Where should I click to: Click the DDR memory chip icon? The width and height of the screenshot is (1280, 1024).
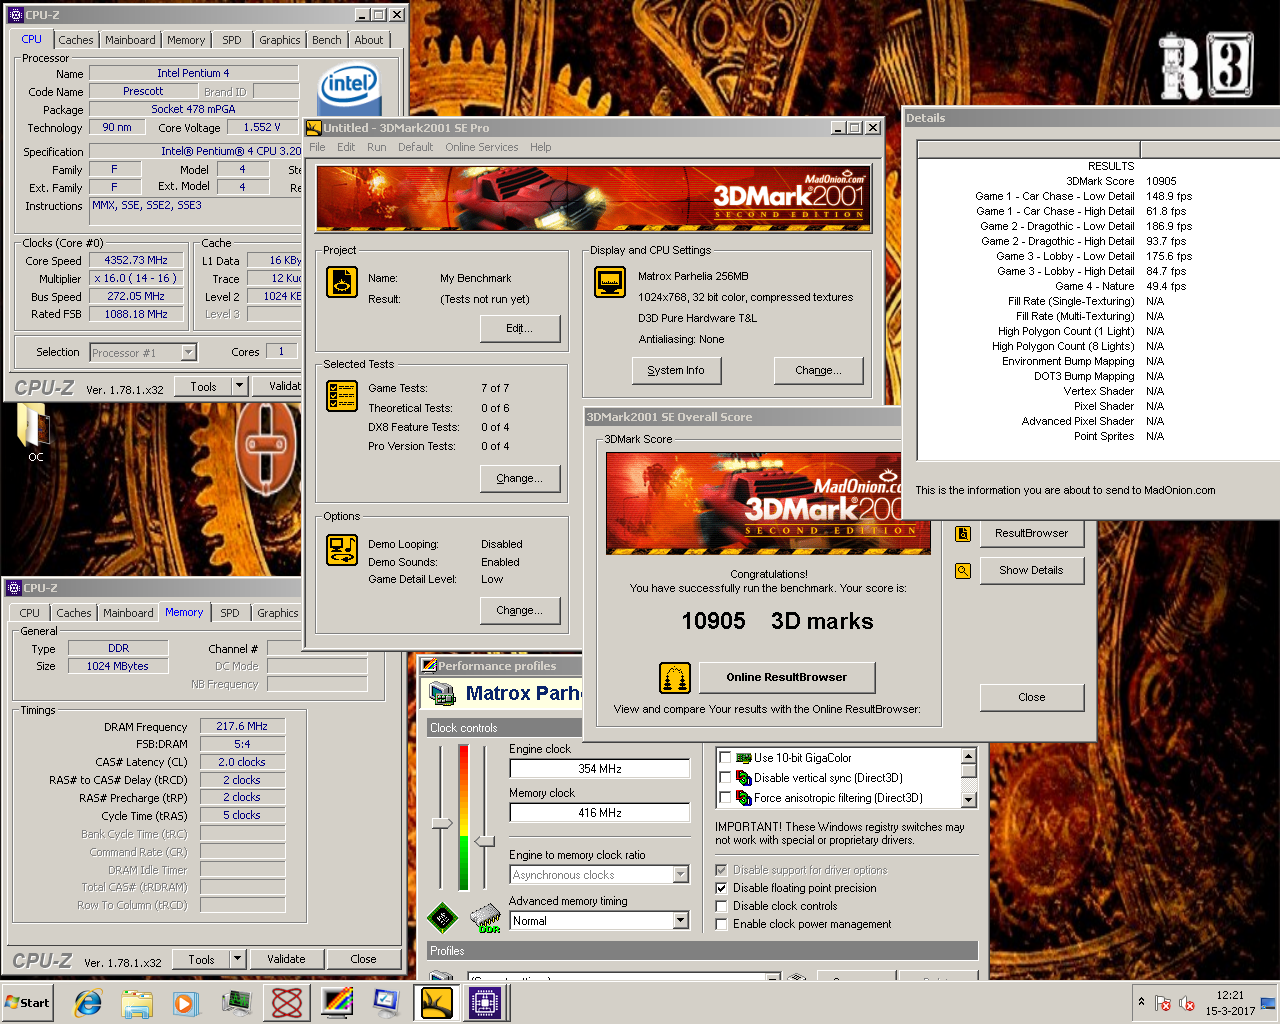[x=486, y=918]
